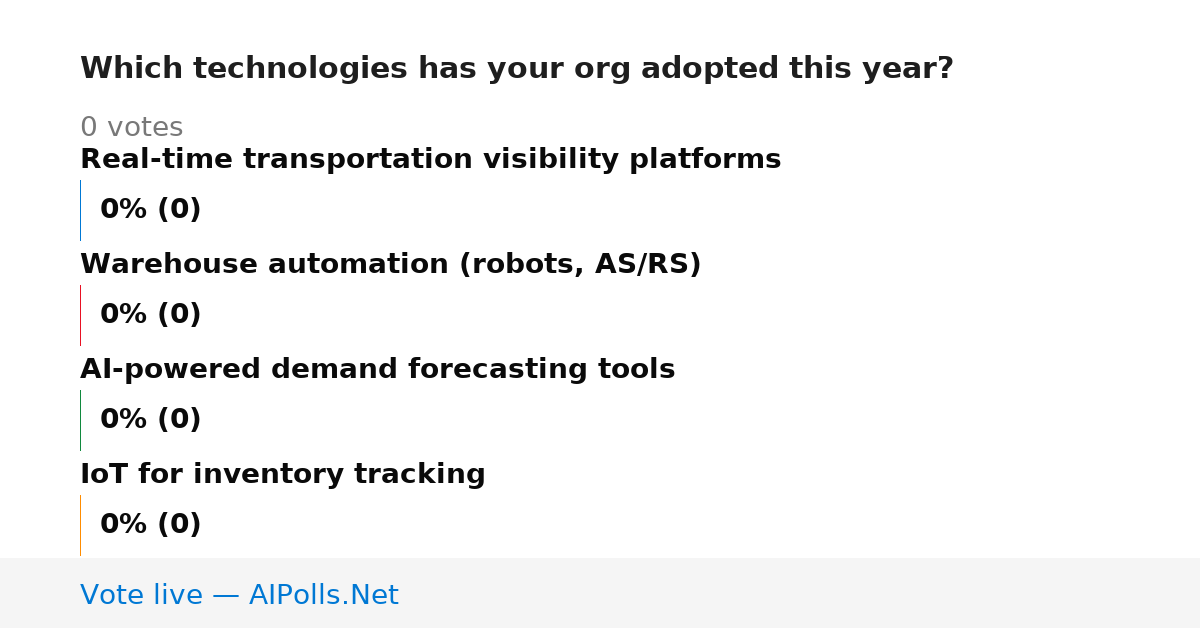
Task: Select IoT for inventory tracking option
Action: pos(282,475)
